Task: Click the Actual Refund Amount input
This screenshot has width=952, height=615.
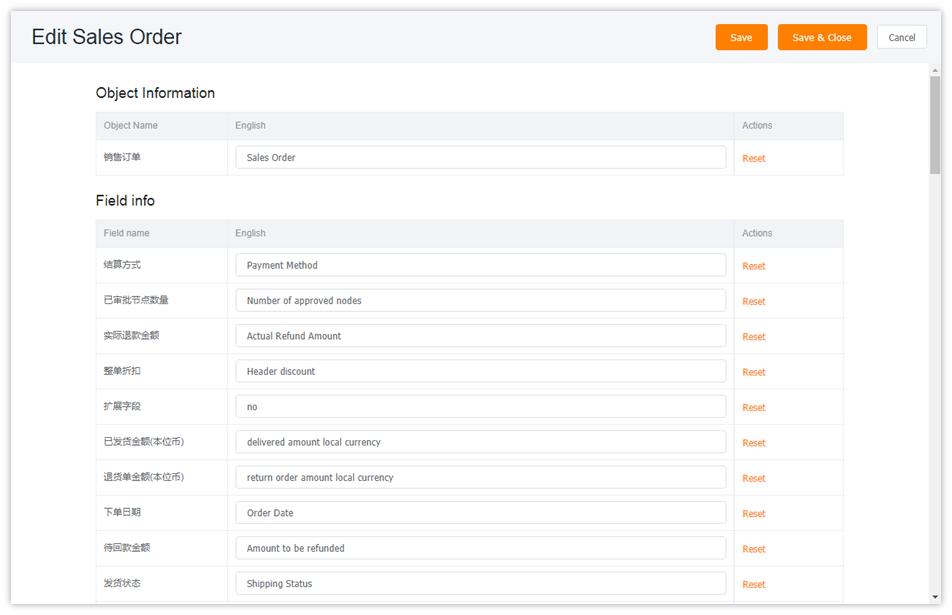Action: (480, 336)
